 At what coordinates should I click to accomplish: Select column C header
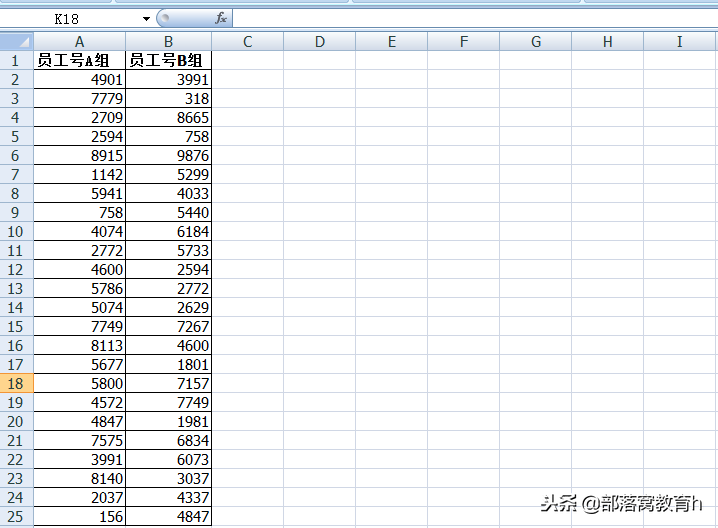click(248, 42)
